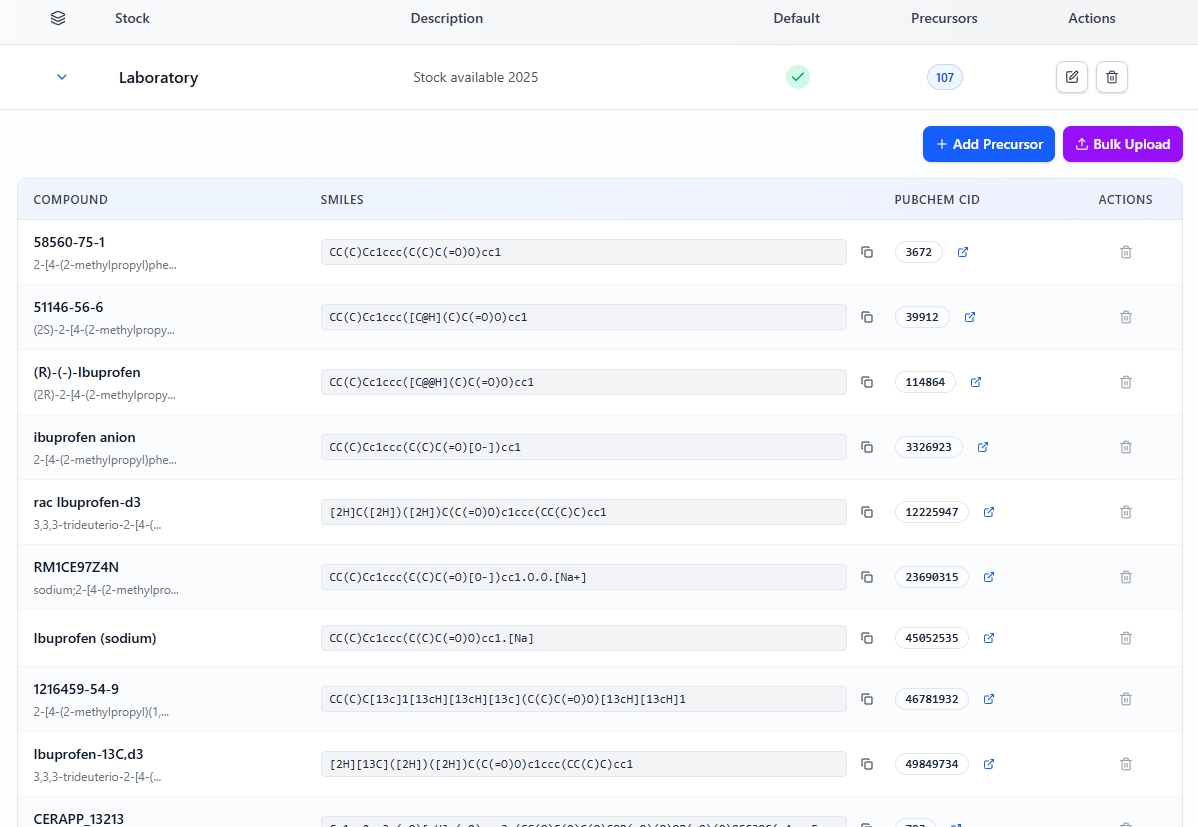Copy SMILES for (R)-(-)-Ibuprofen

click(867, 382)
